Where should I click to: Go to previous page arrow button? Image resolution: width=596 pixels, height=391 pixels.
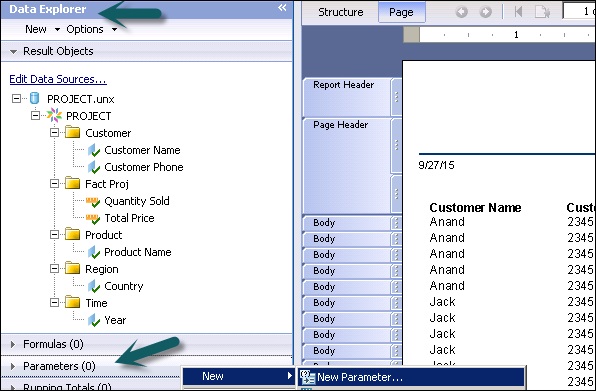pos(462,12)
